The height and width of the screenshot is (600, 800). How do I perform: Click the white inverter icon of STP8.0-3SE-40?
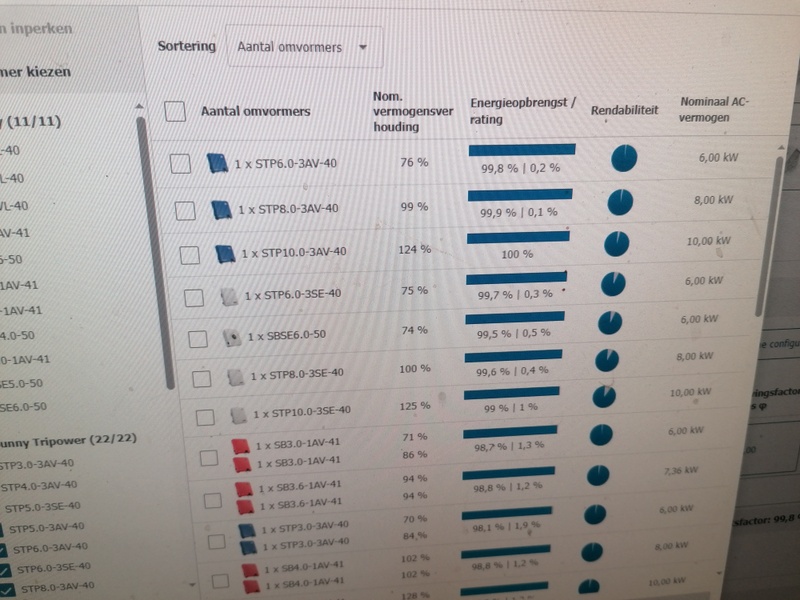(236, 377)
